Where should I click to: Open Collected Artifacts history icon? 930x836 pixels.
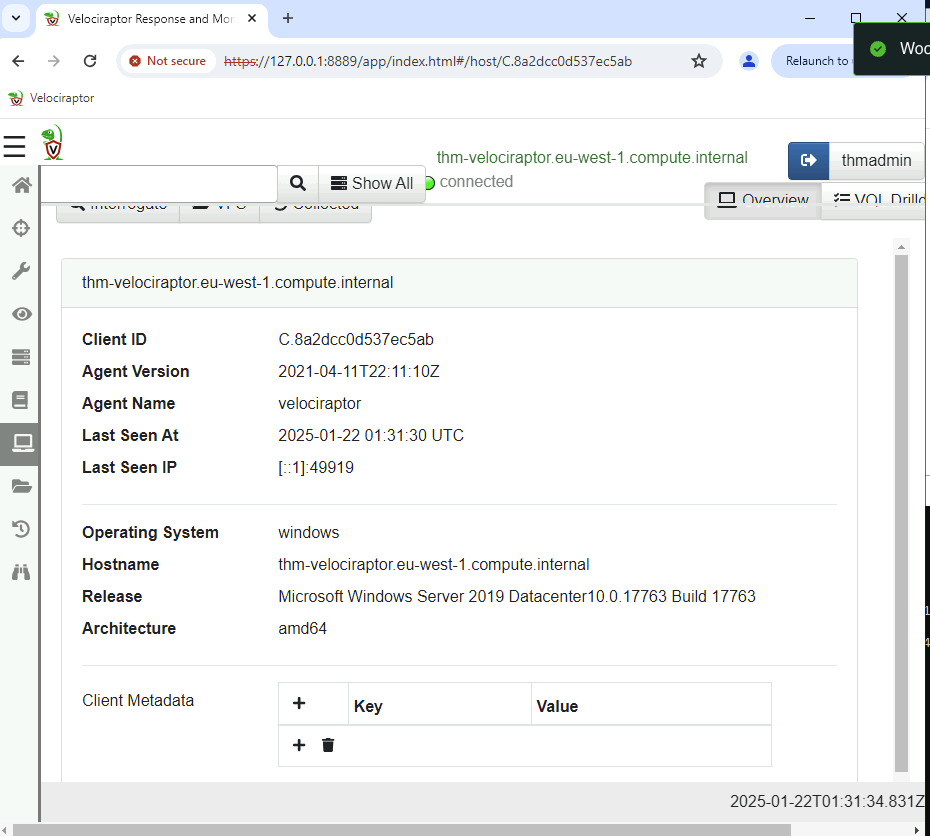21,529
